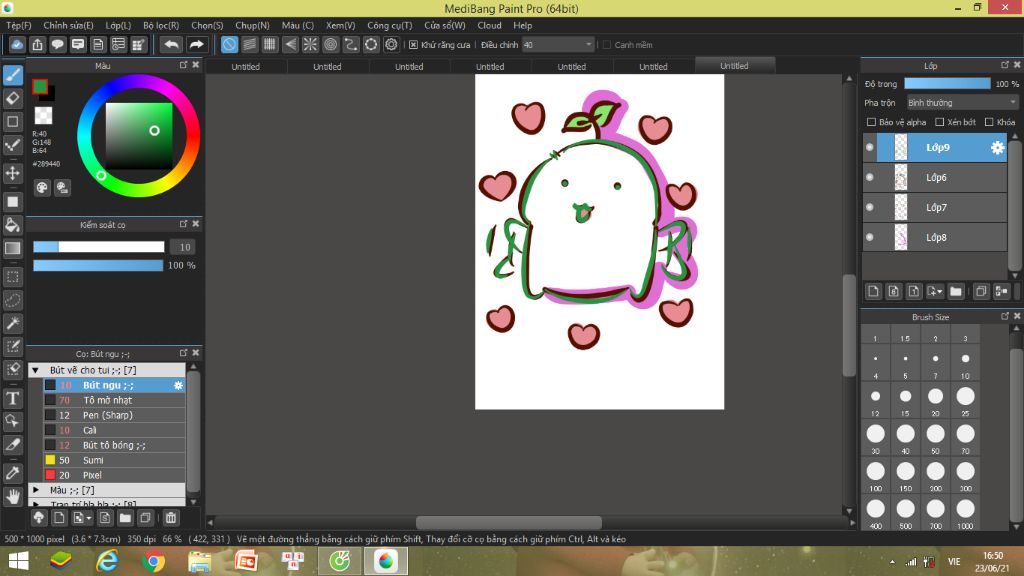Select the Tô mờ nhạt brush
Image resolution: width=1024 pixels, height=576 pixels.
pyautogui.click(x=114, y=400)
